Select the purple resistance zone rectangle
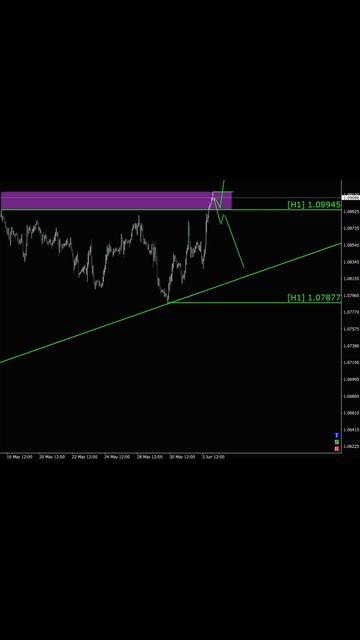 pos(116,200)
